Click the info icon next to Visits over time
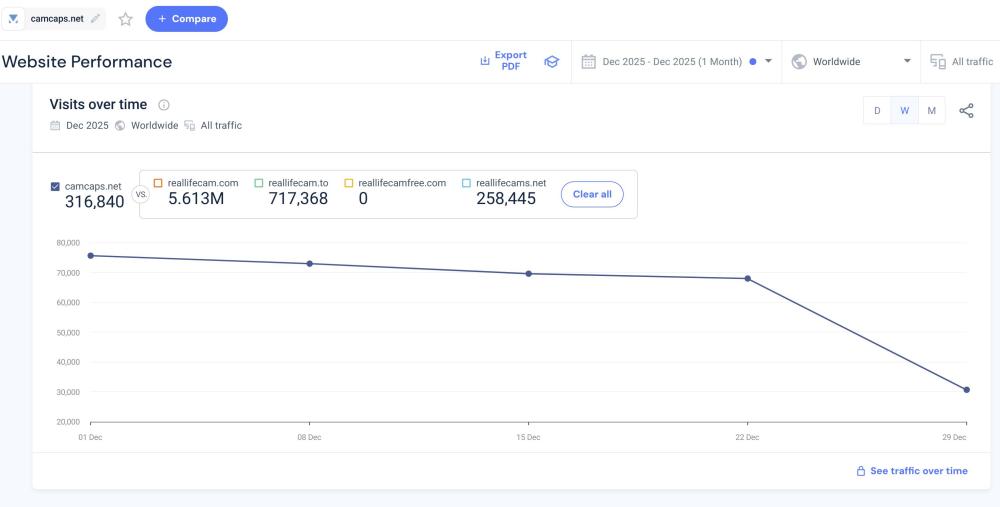 164,105
